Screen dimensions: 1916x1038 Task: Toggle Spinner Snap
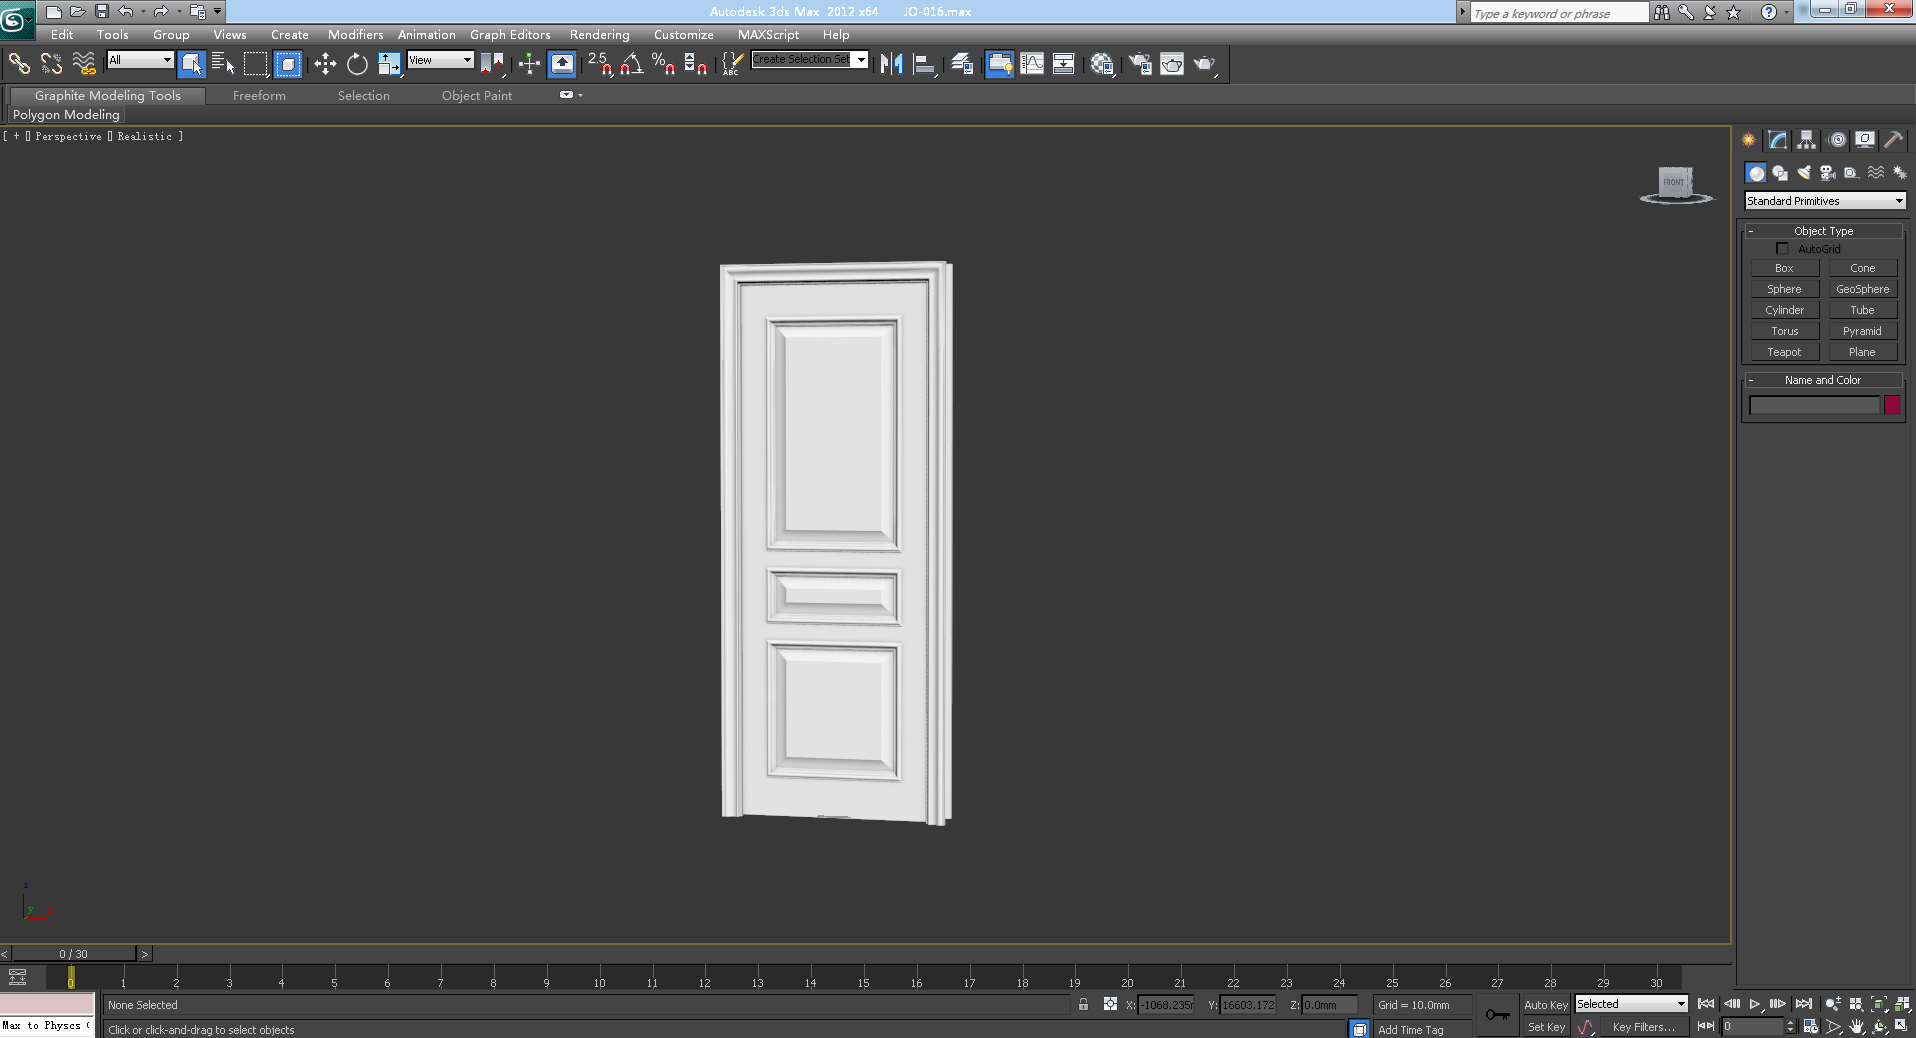pos(696,64)
